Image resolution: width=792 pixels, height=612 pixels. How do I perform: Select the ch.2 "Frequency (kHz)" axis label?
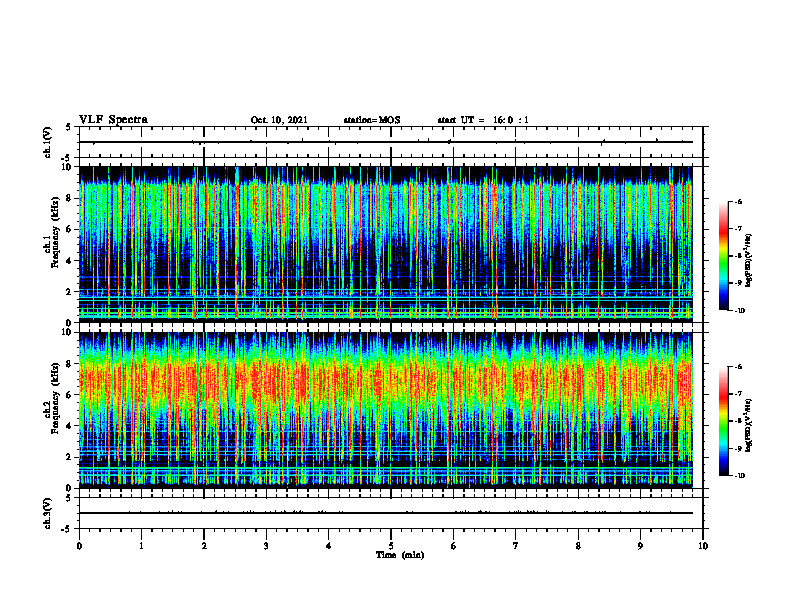coord(56,398)
